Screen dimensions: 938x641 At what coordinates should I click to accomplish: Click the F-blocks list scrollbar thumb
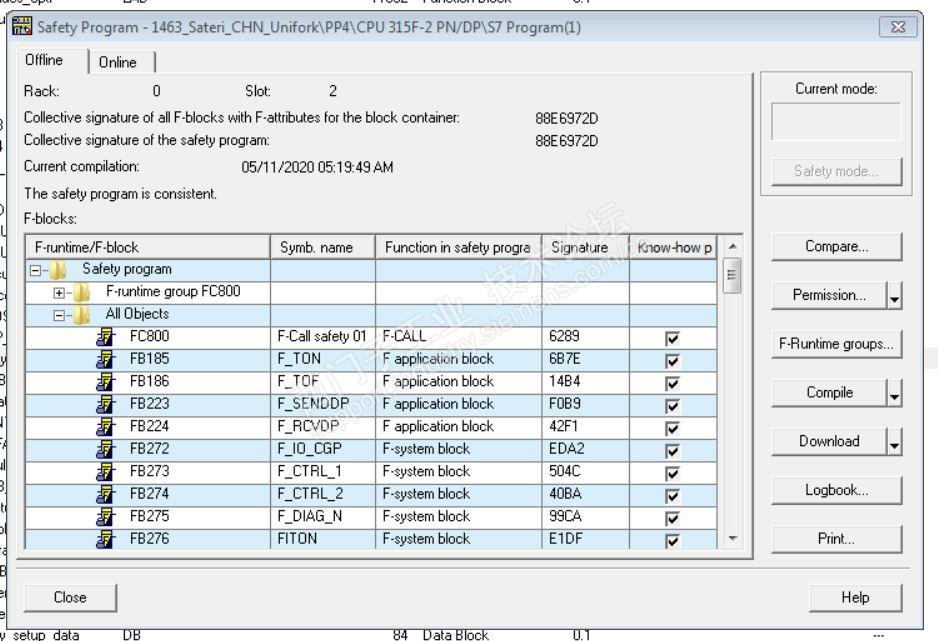coord(732,275)
